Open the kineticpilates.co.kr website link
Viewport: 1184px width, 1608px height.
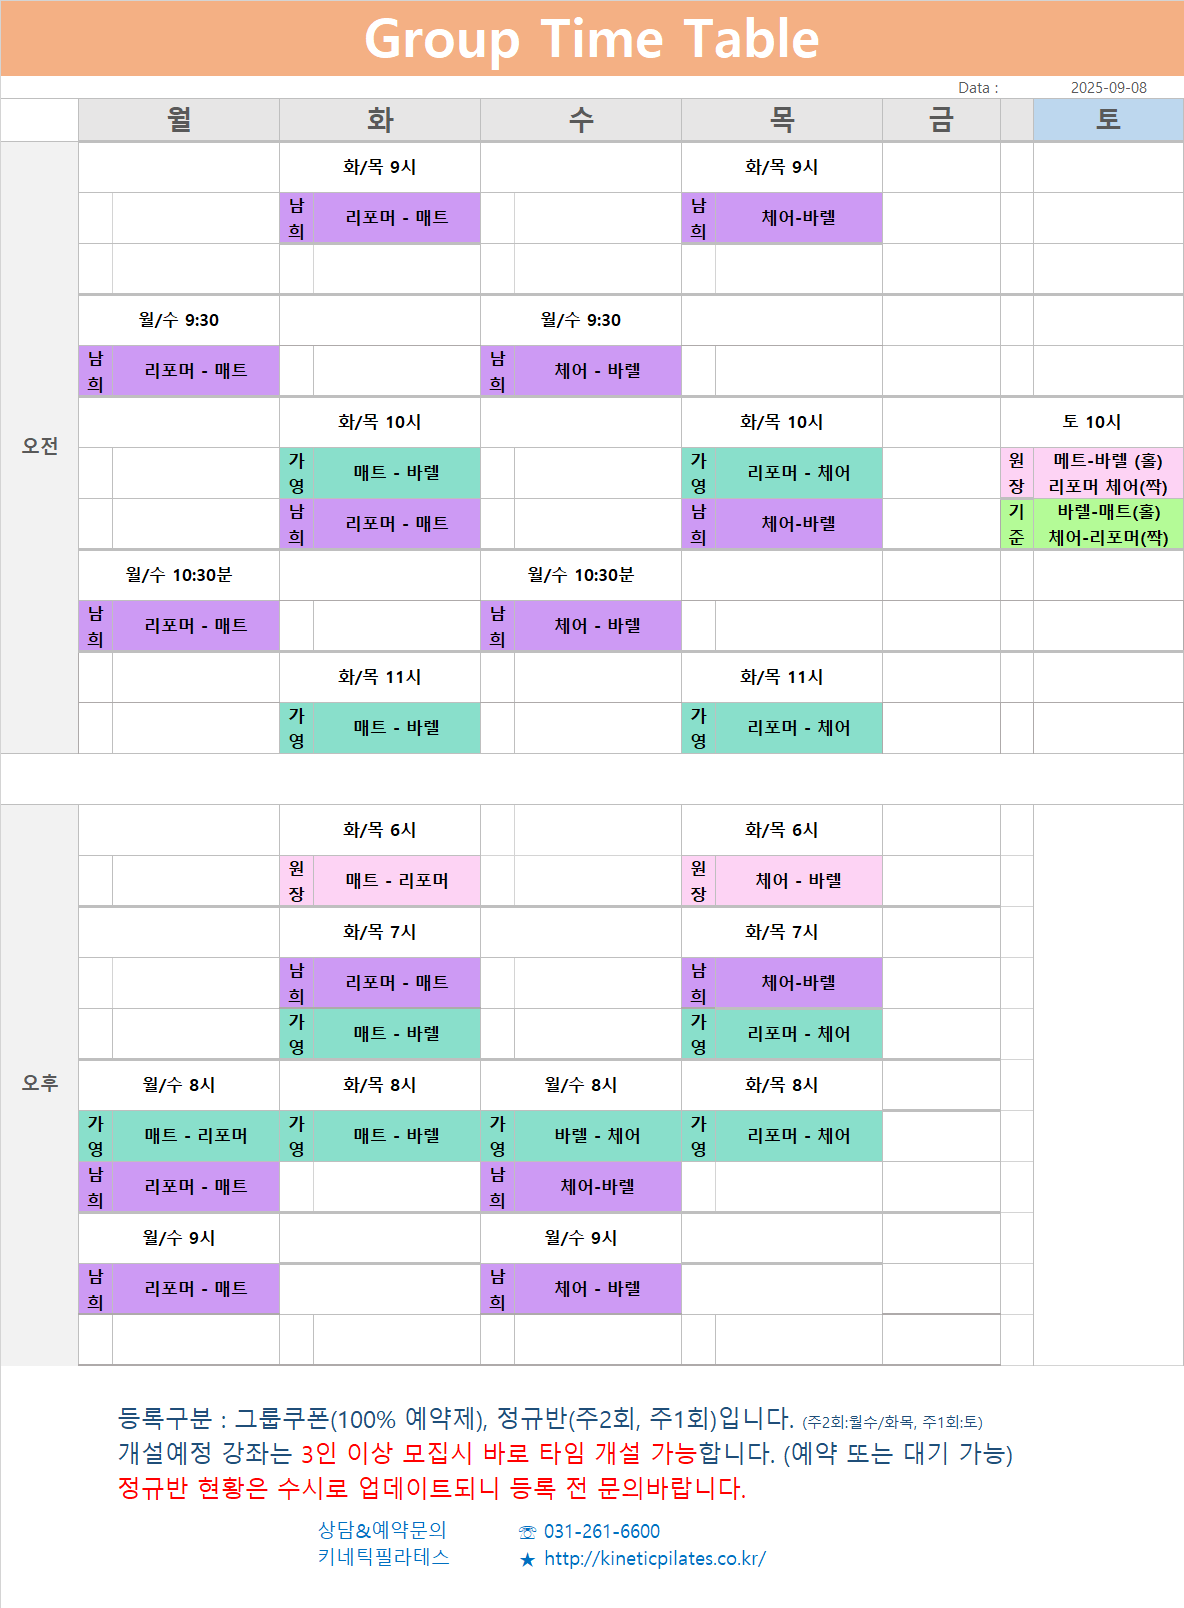[655, 1559]
